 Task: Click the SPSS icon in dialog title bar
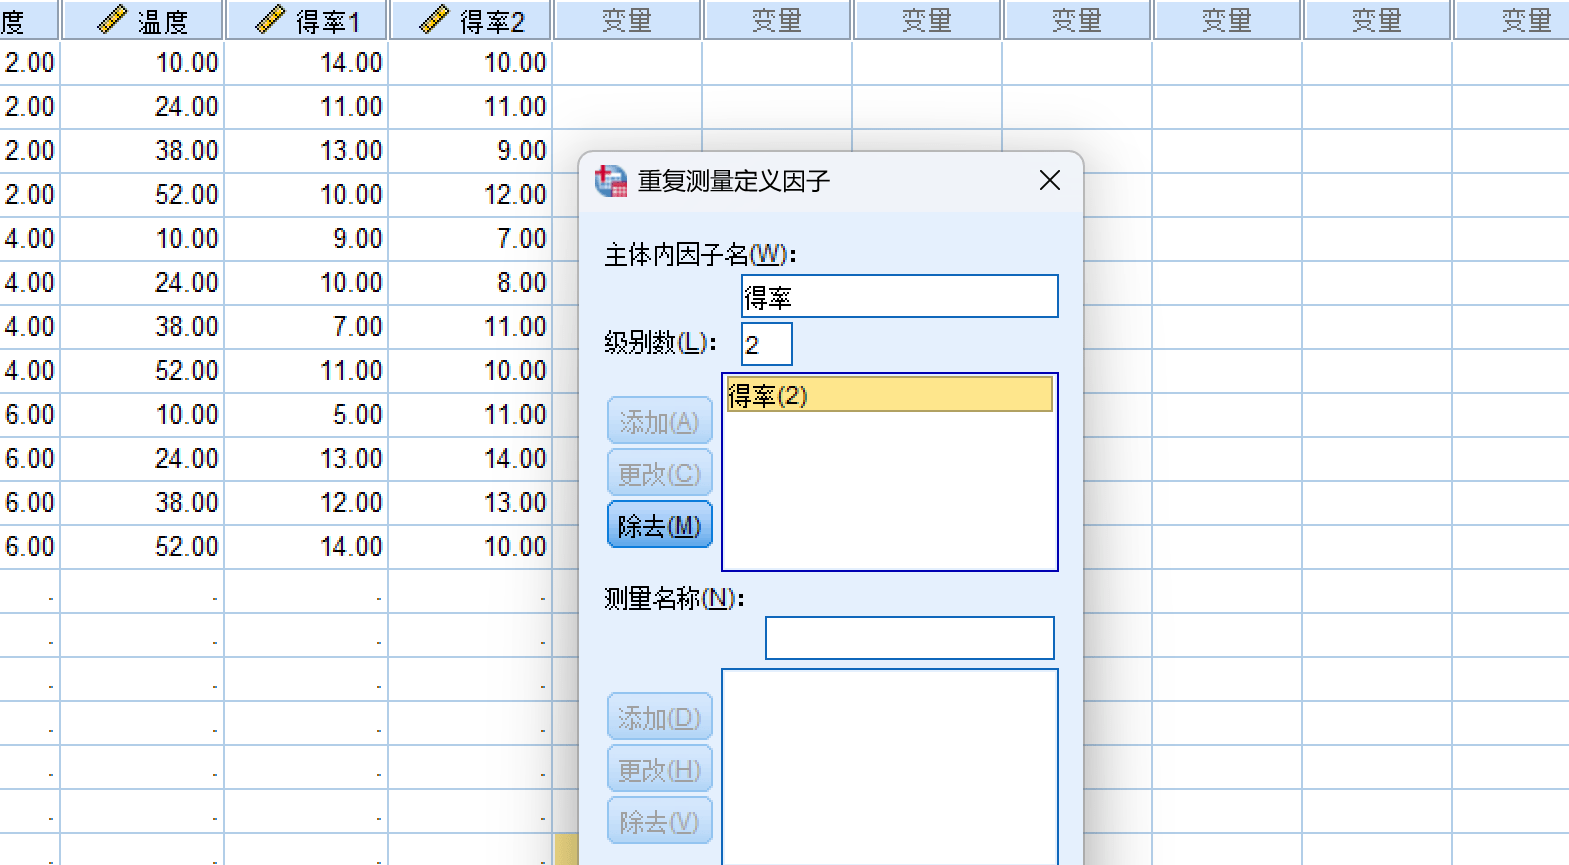[x=611, y=181]
